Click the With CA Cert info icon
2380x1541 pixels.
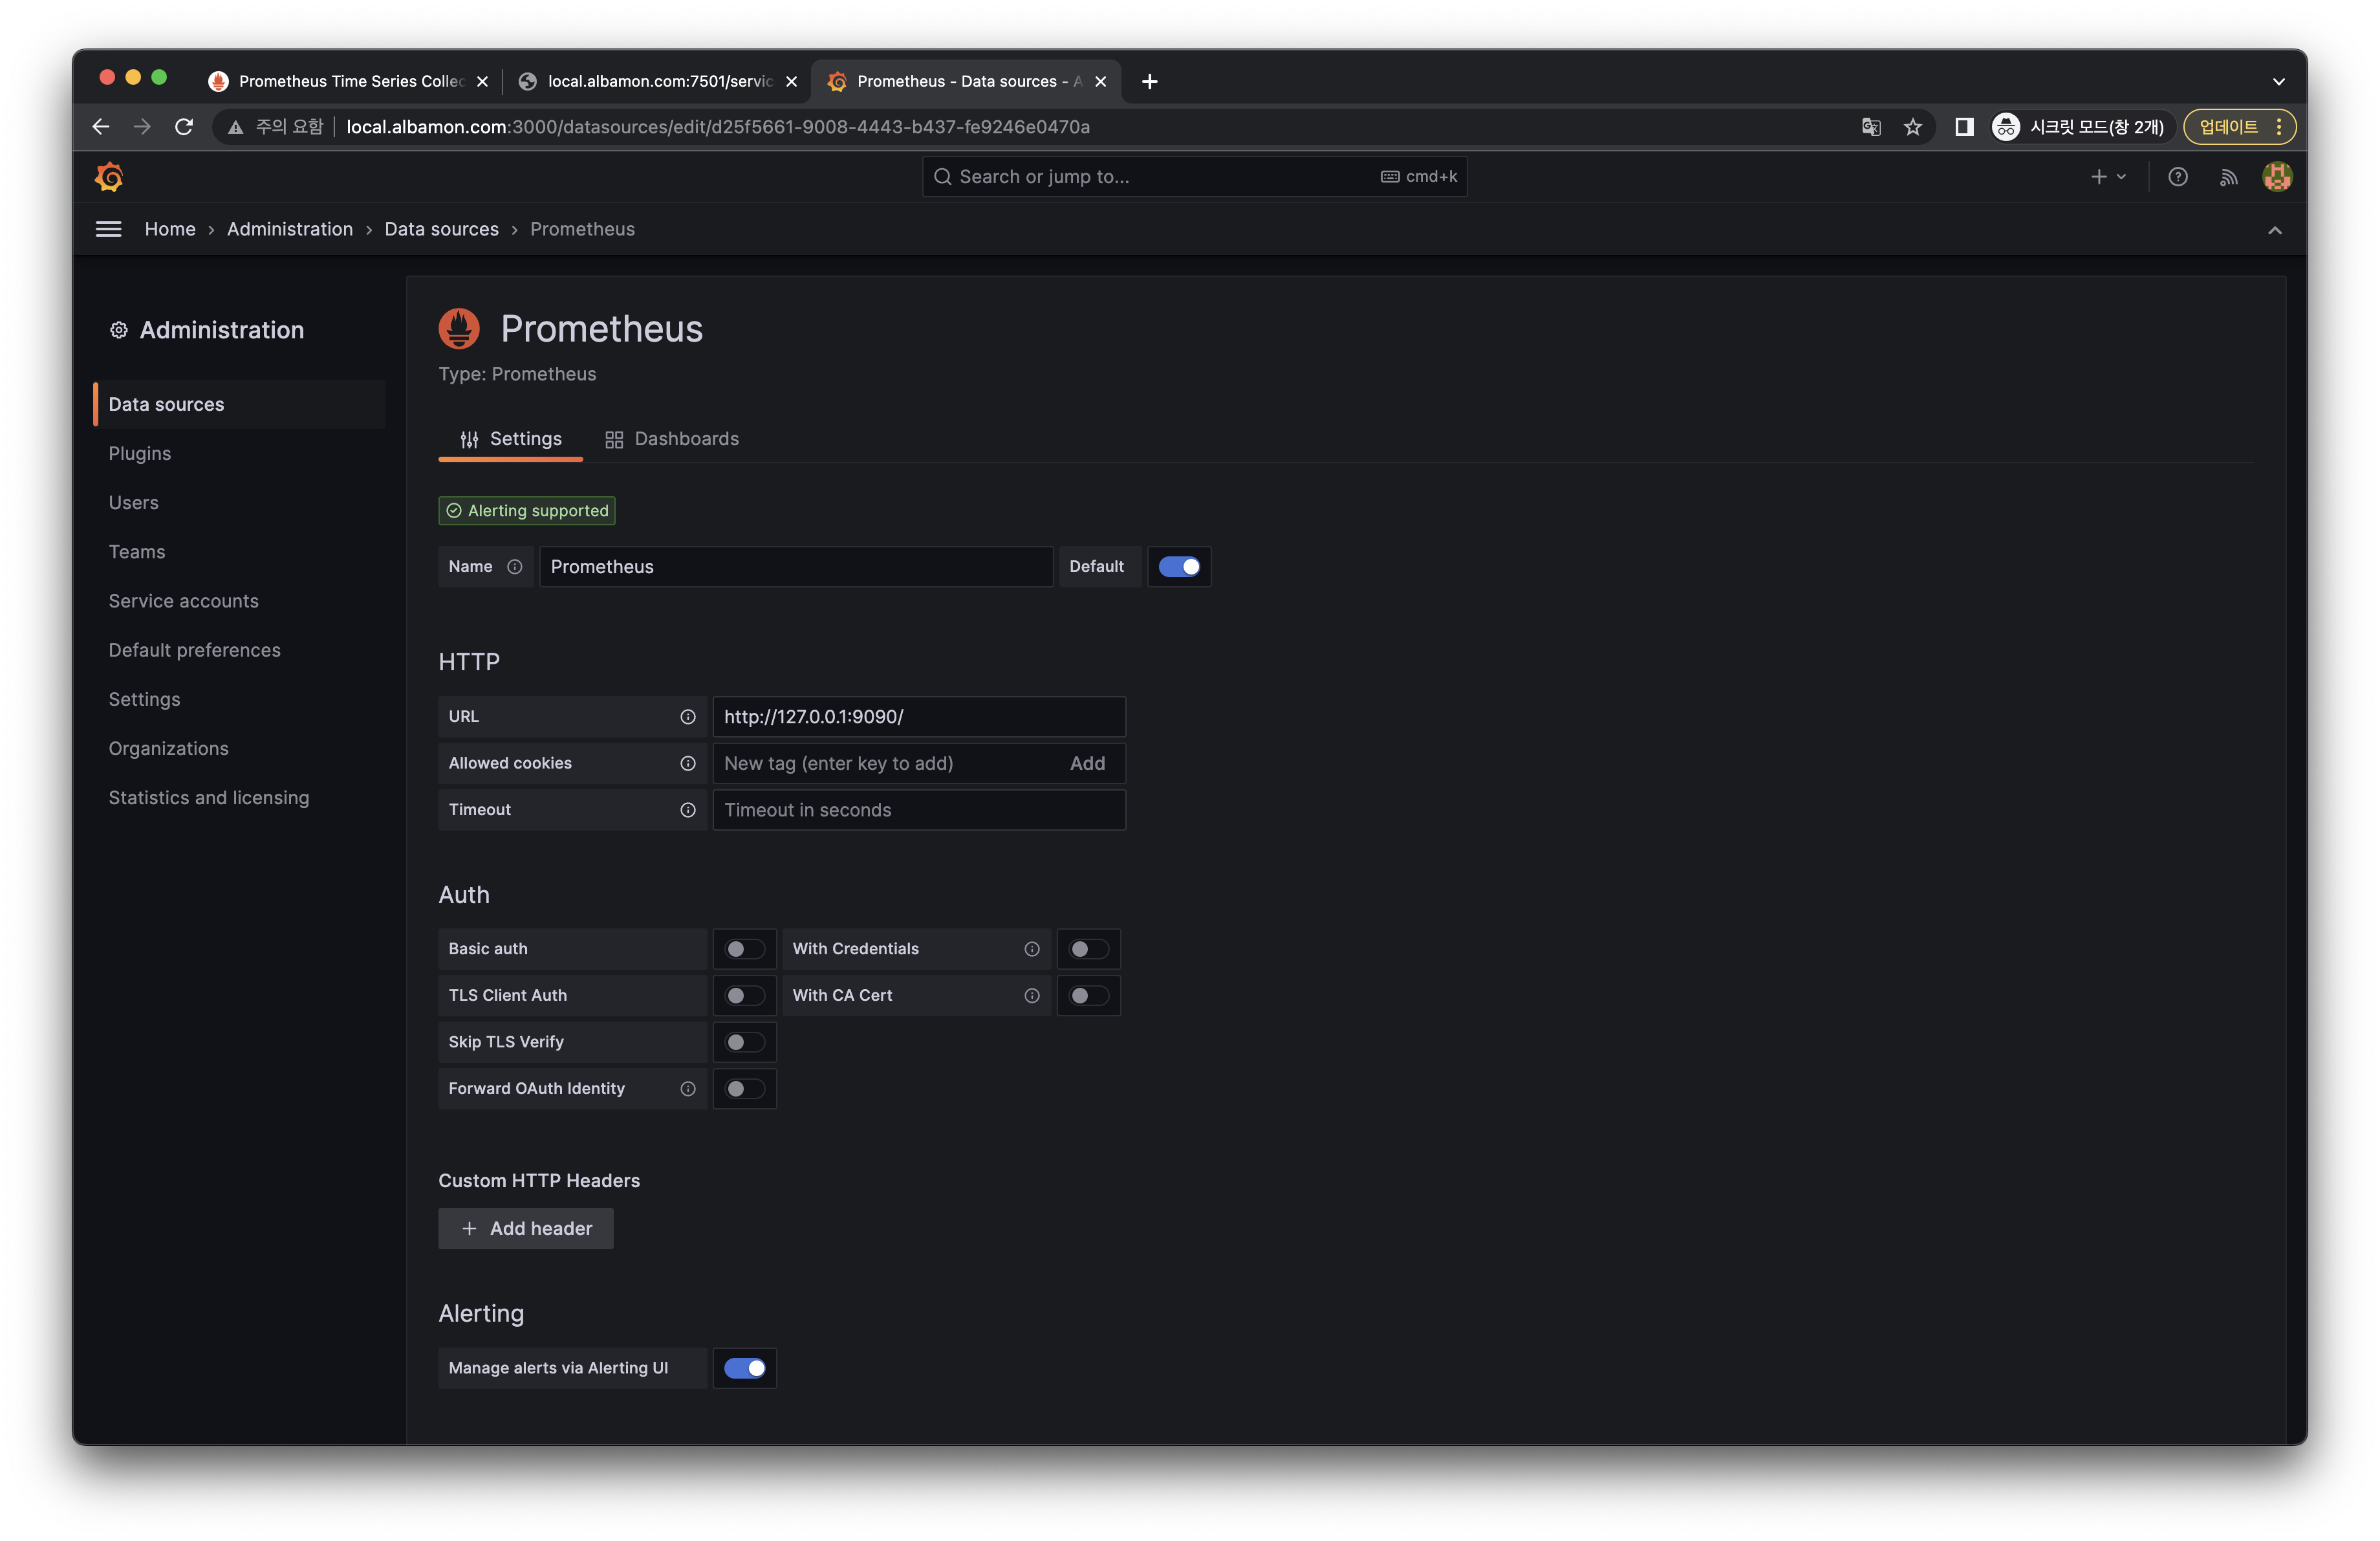[x=1031, y=996]
